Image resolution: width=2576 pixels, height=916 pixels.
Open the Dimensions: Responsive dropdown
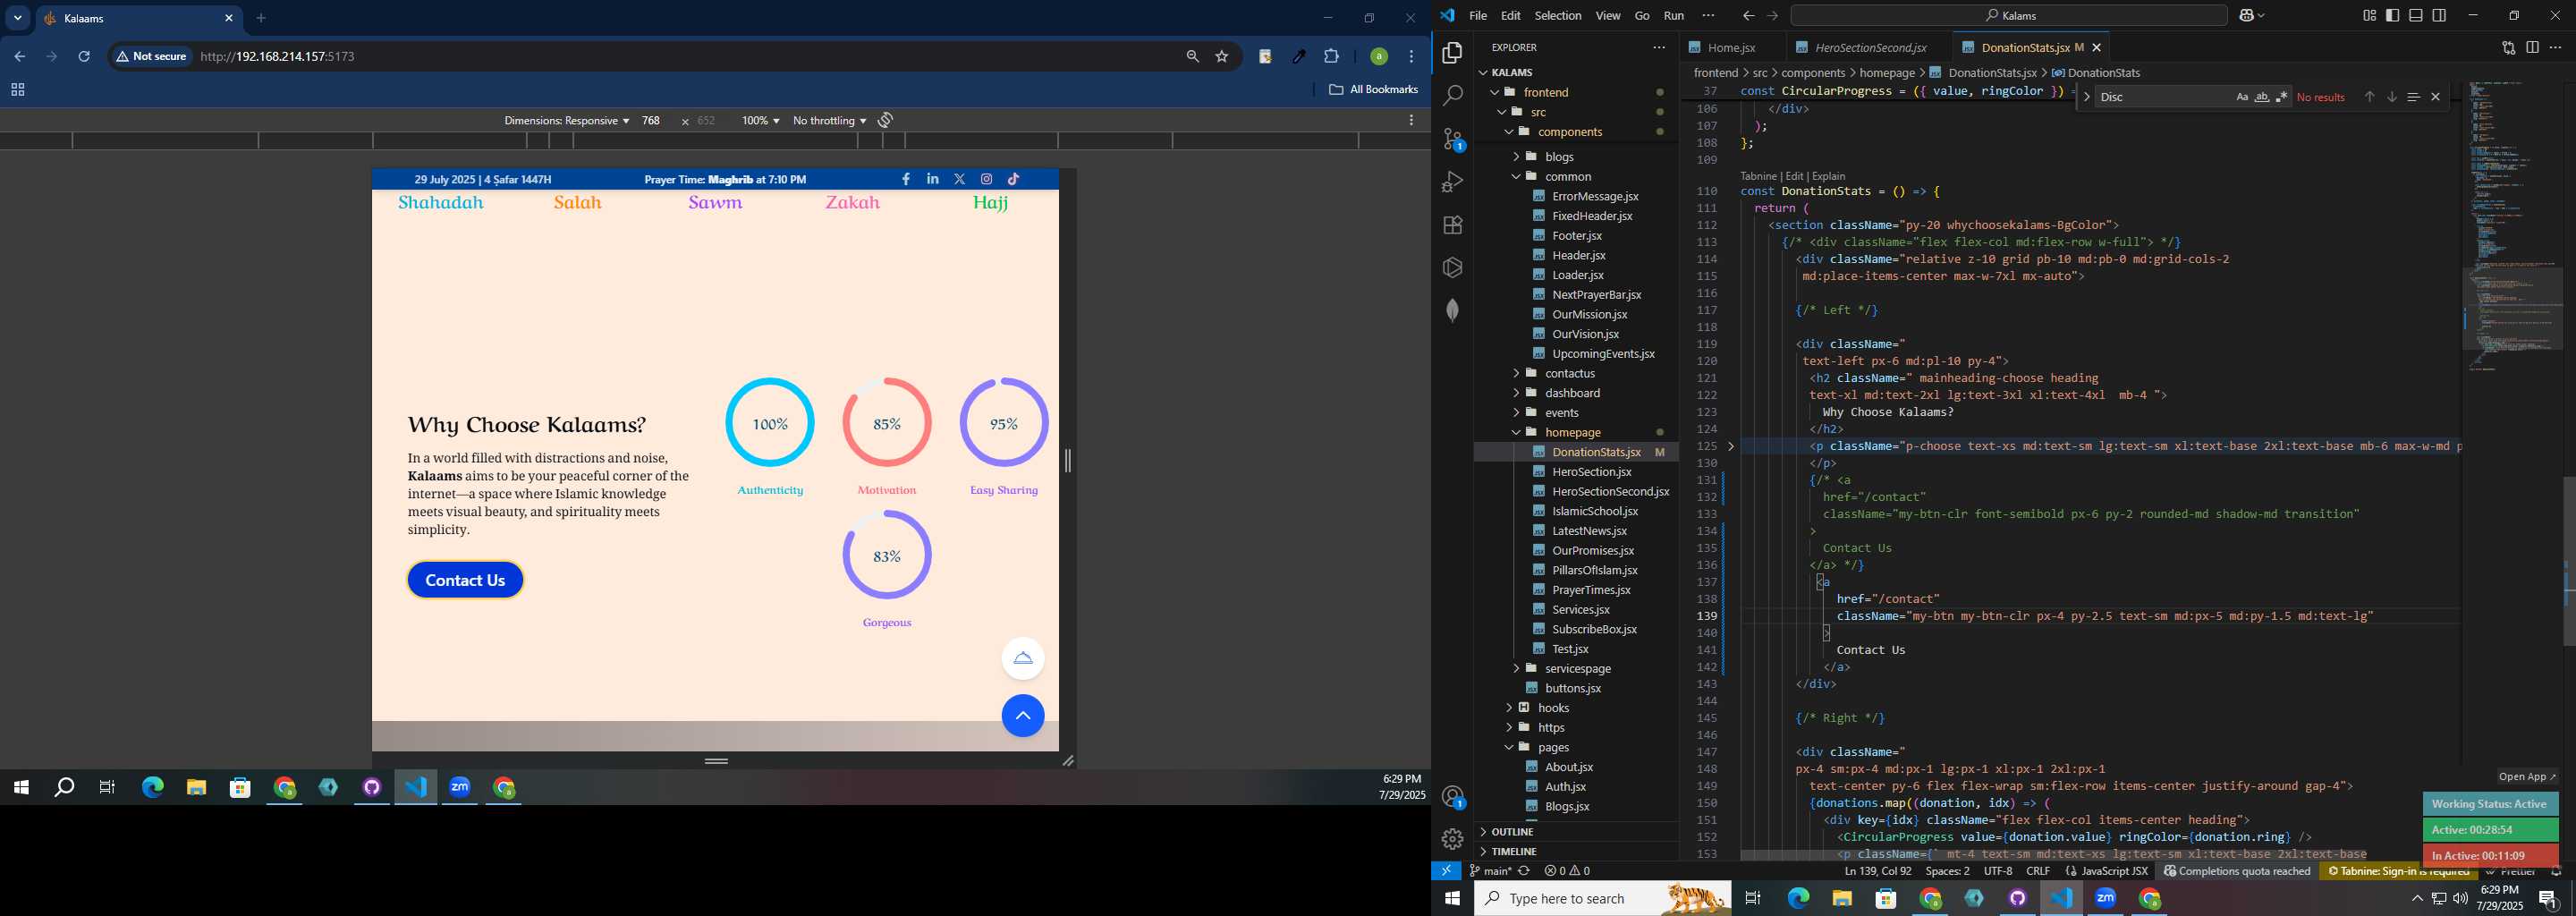click(x=566, y=121)
